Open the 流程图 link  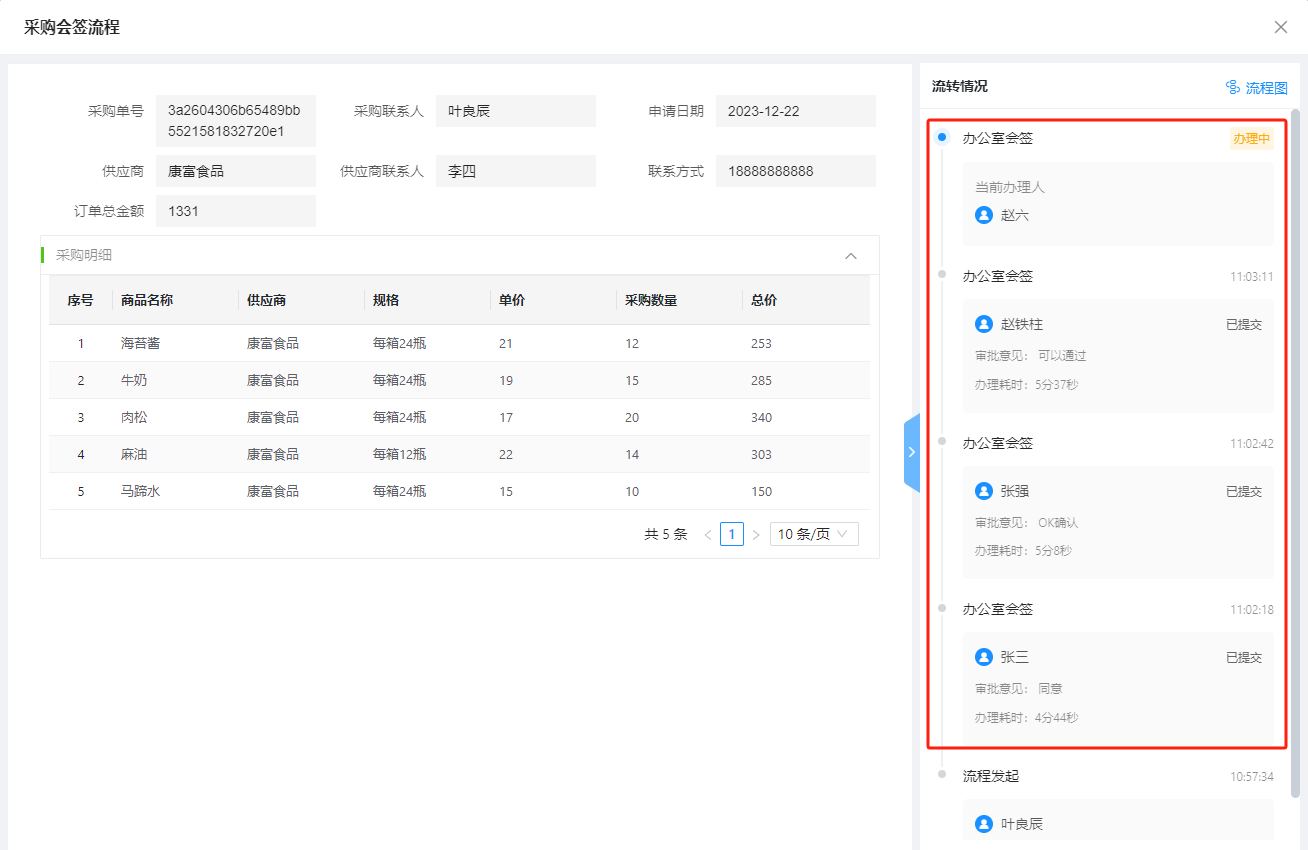click(1266, 88)
